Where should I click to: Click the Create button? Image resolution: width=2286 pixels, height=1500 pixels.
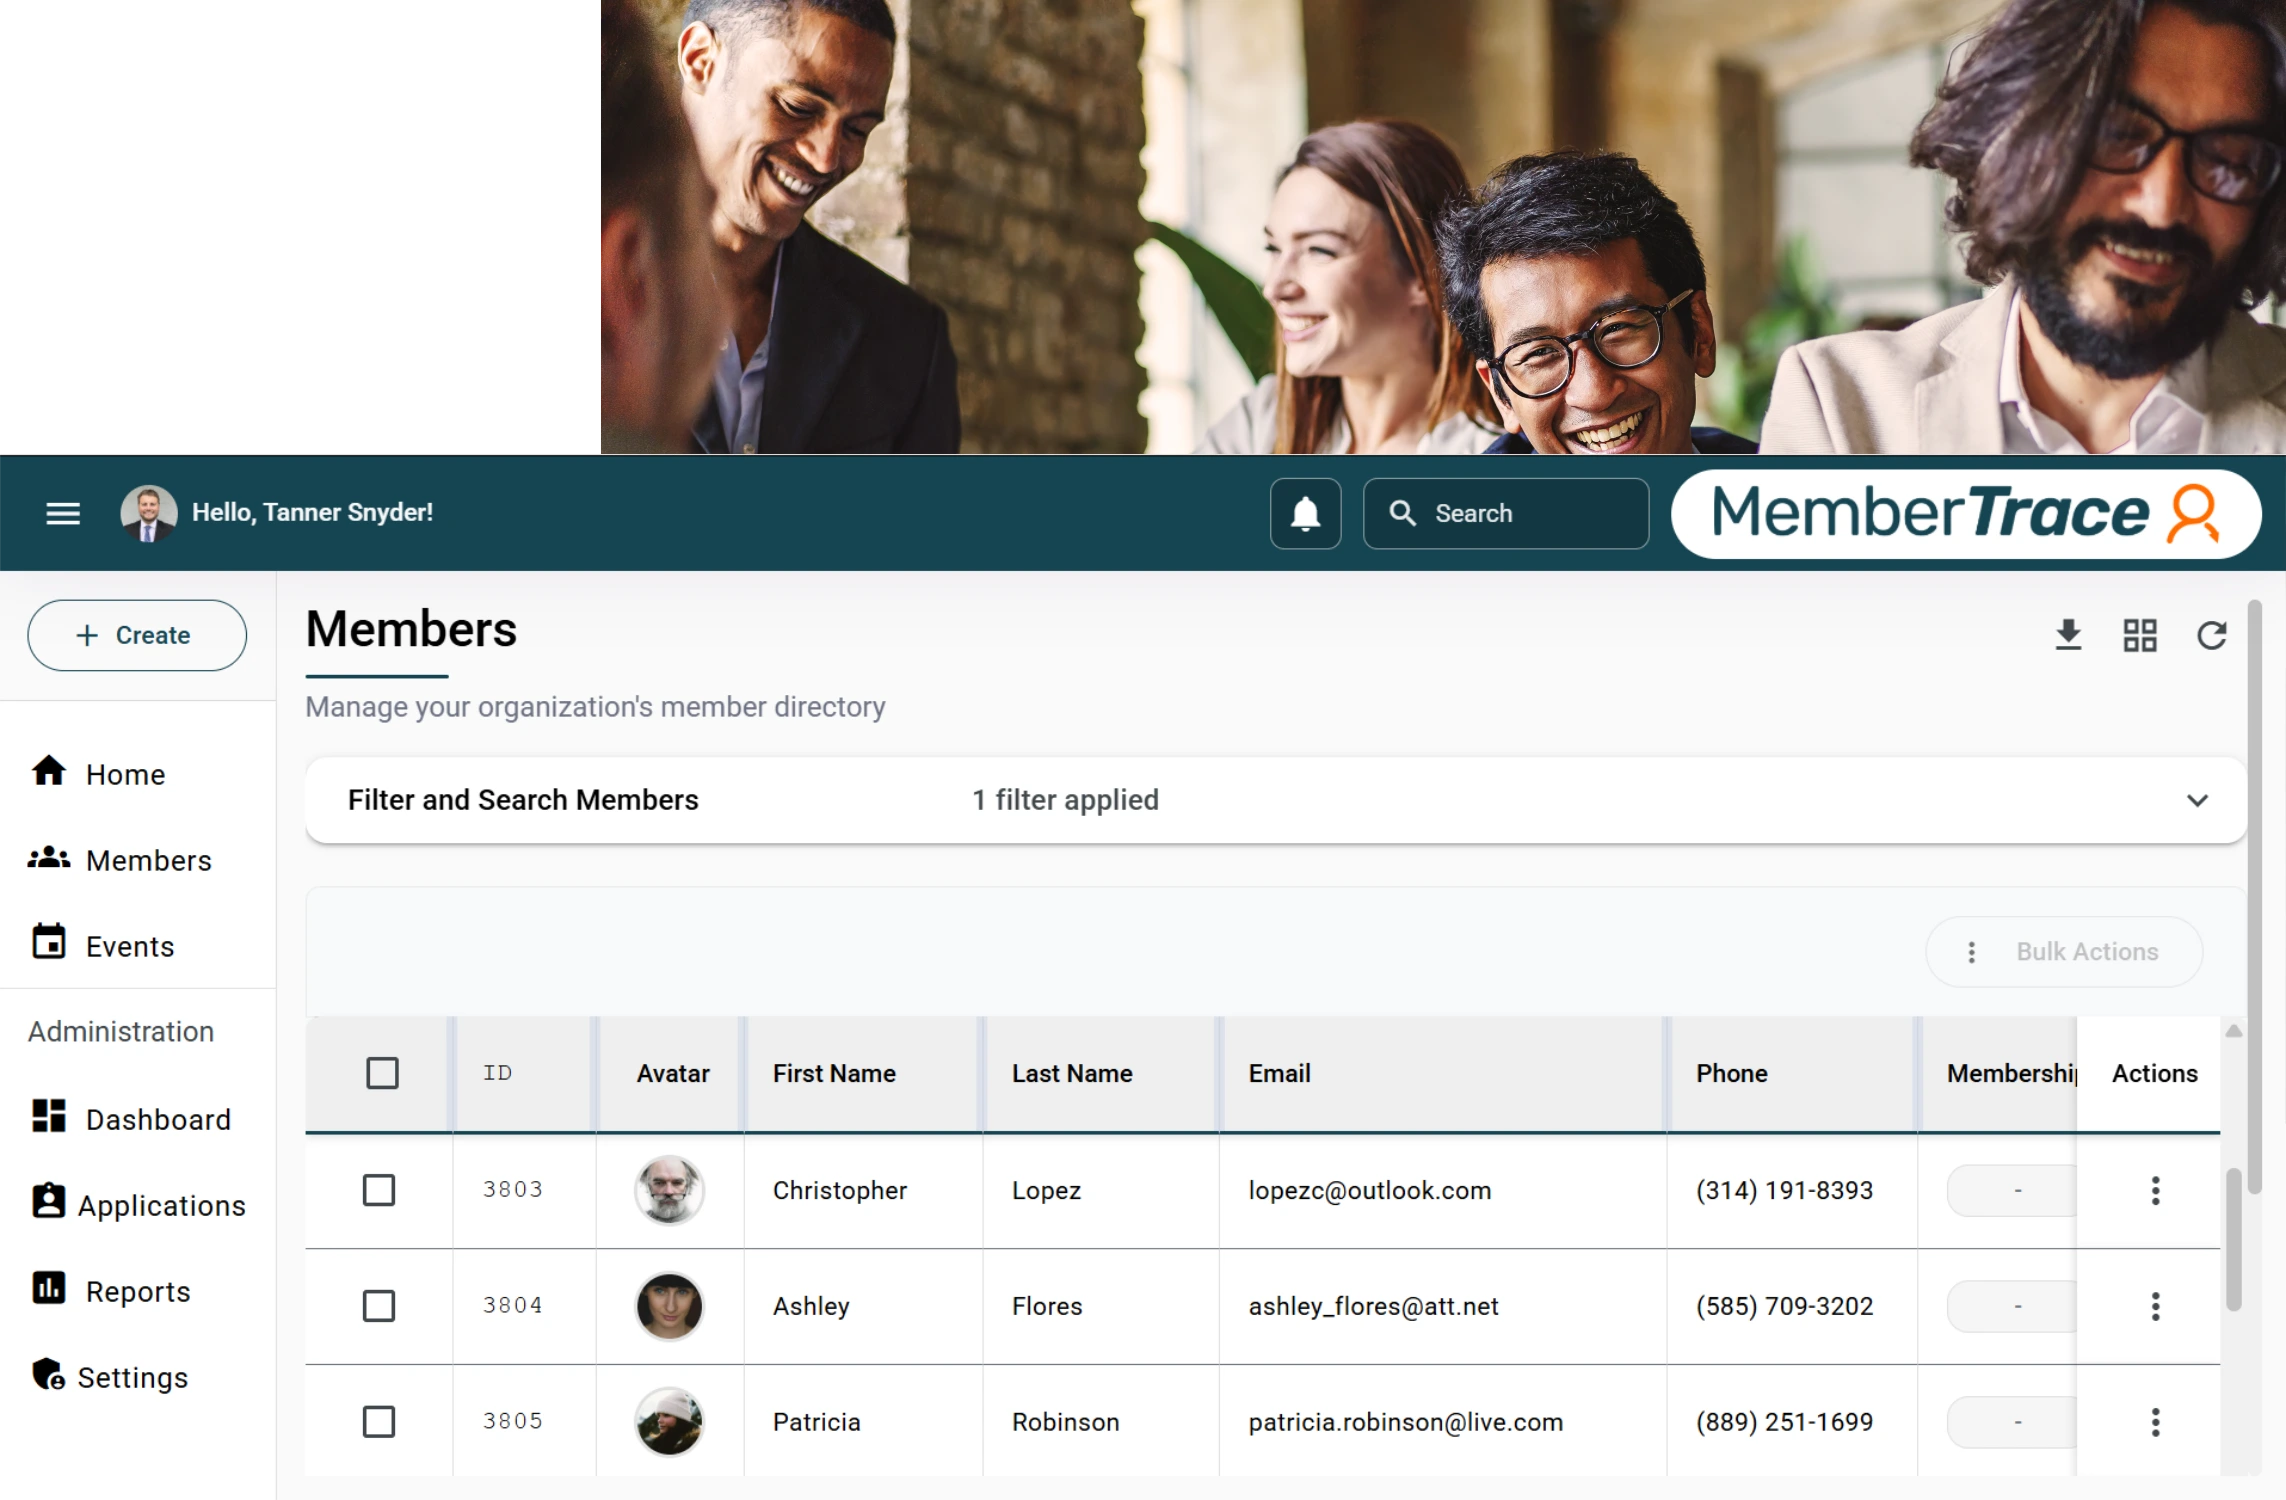[x=137, y=634]
